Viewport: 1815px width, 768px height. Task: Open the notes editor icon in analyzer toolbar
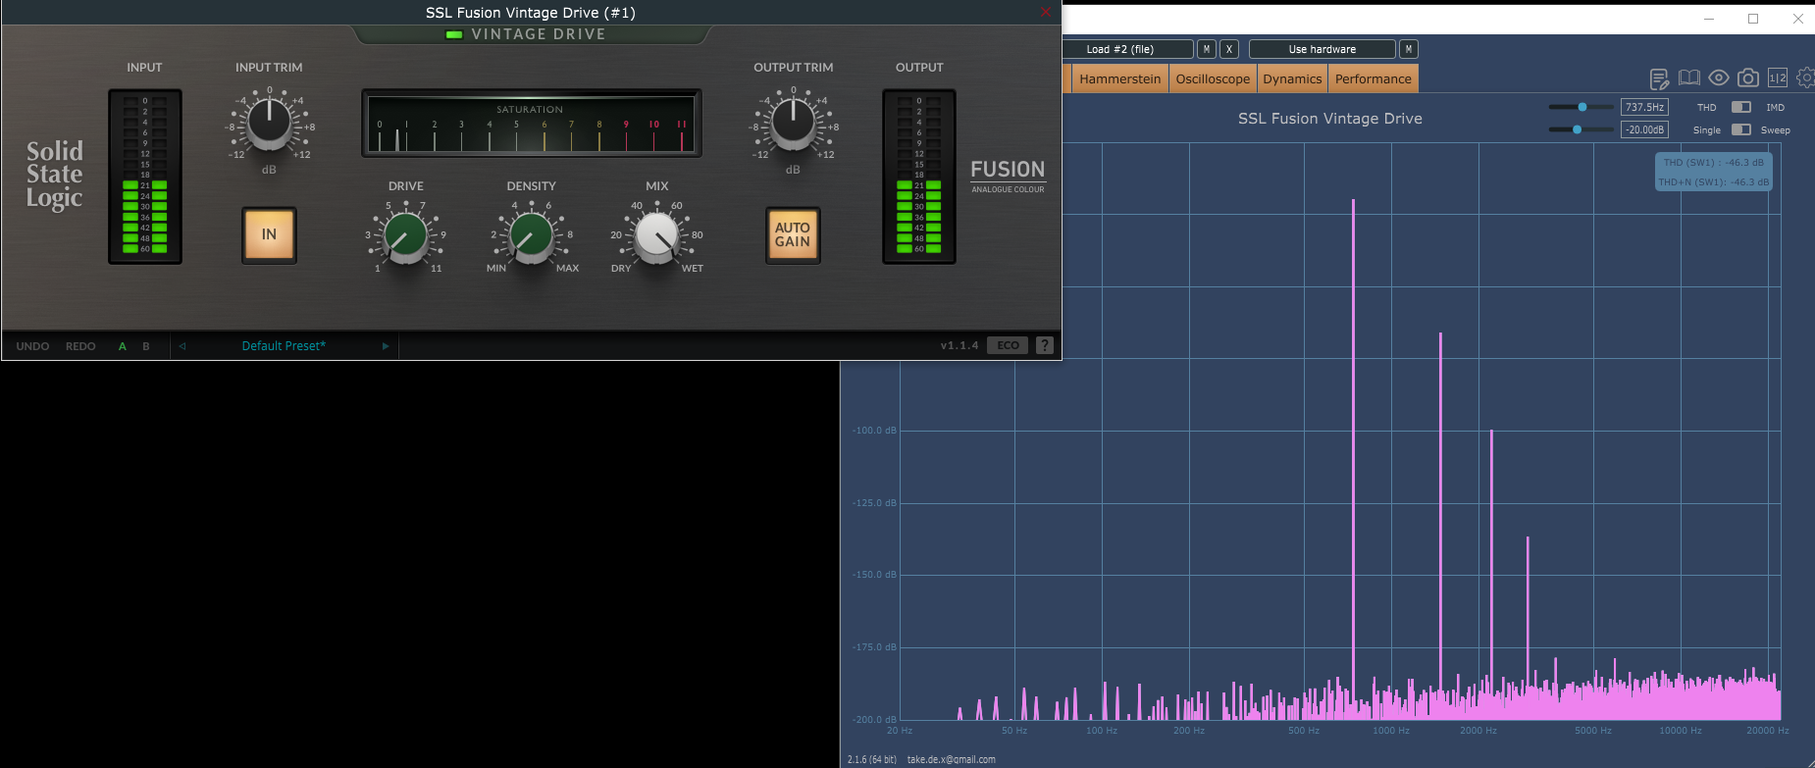(1659, 79)
